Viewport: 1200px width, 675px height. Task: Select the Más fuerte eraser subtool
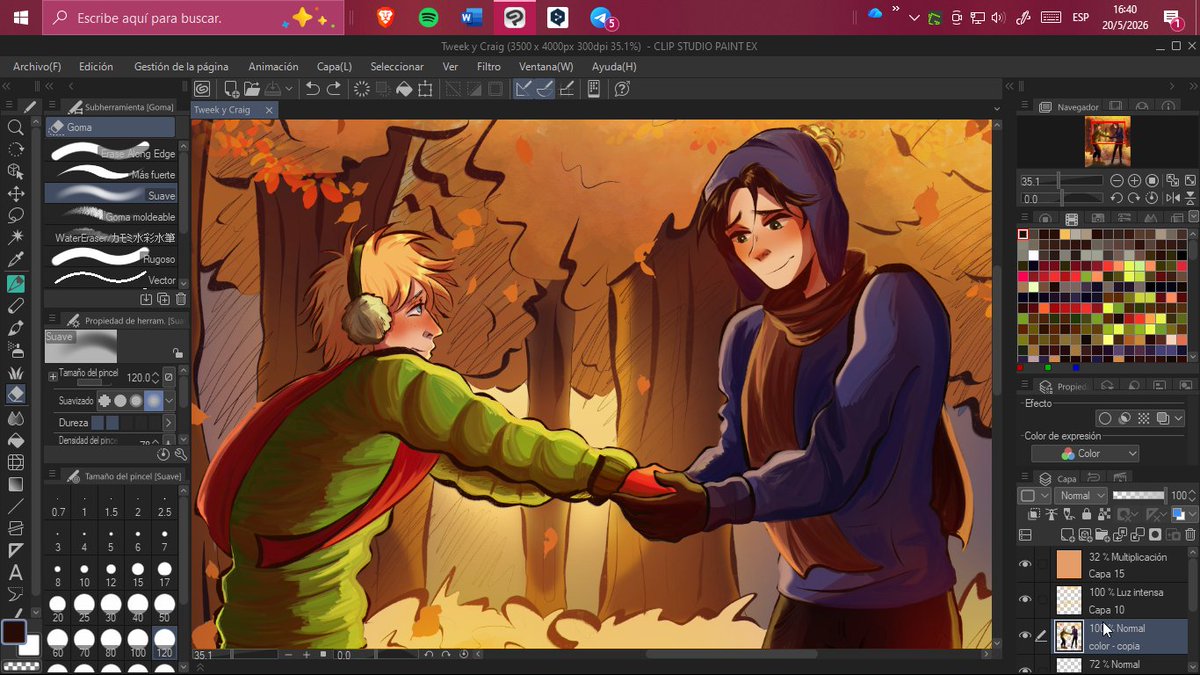tap(111, 174)
